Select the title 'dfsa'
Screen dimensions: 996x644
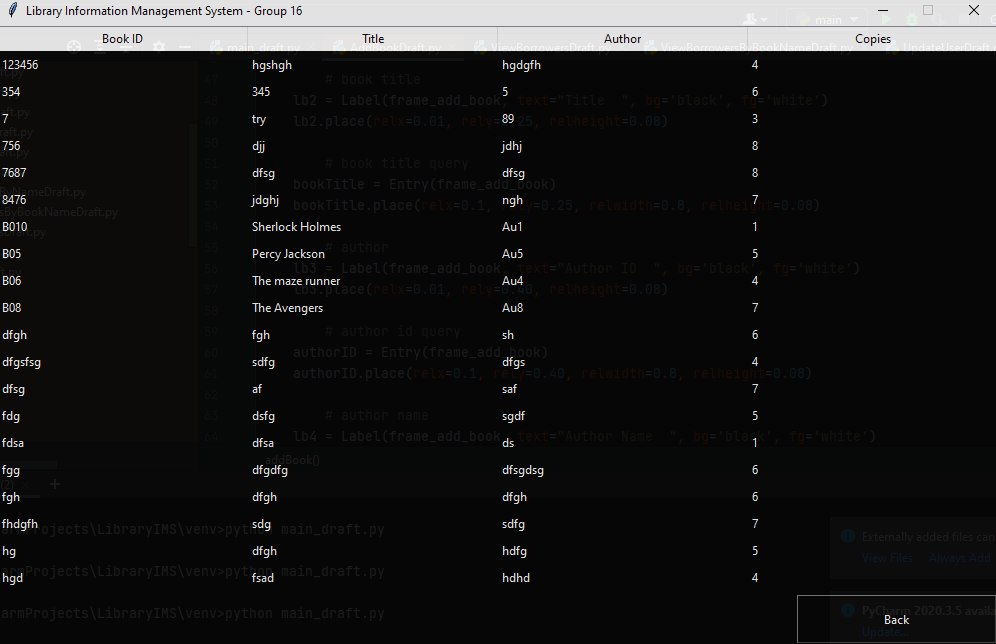pyautogui.click(x=263, y=443)
